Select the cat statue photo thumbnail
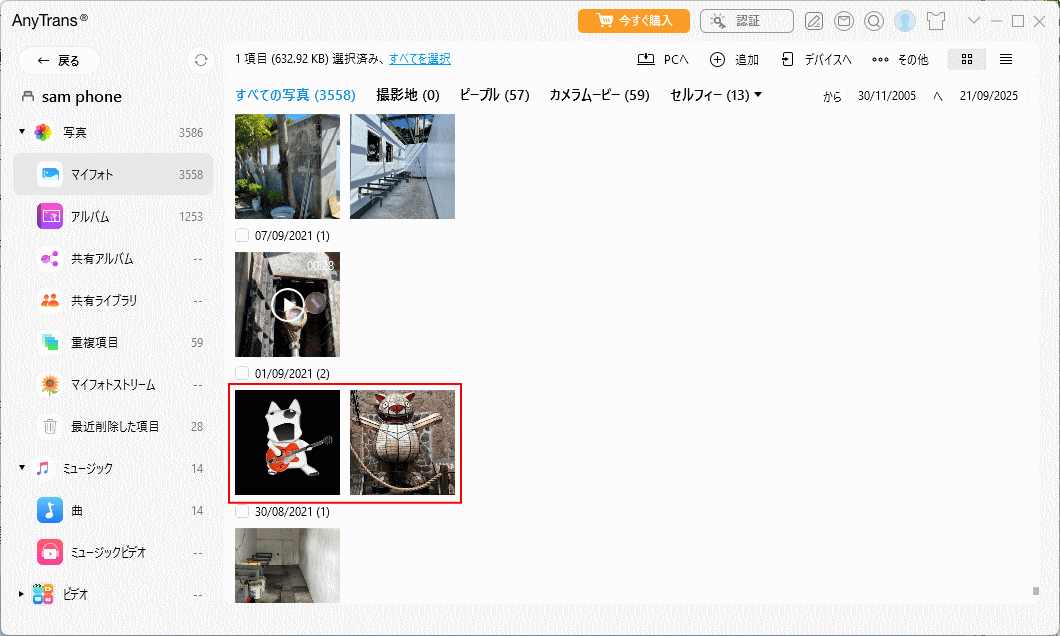Image resolution: width=1060 pixels, height=636 pixels. click(402, 442)
